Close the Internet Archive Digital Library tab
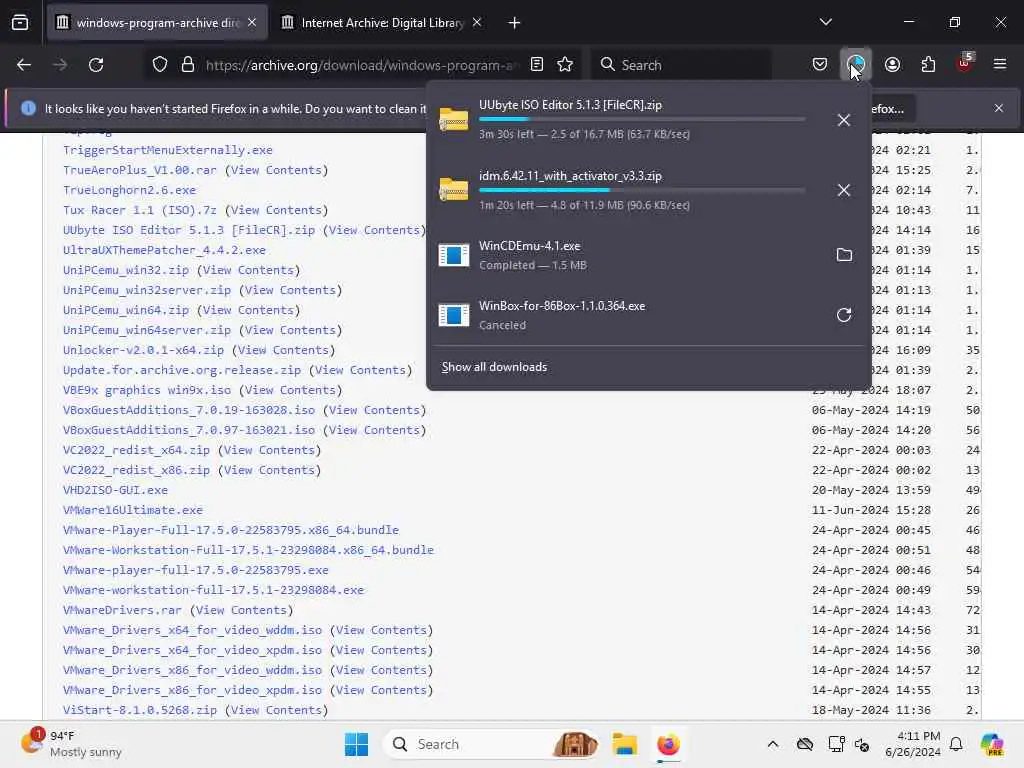Viewport: 1024px width, 768px height. [x=477, y=23]
